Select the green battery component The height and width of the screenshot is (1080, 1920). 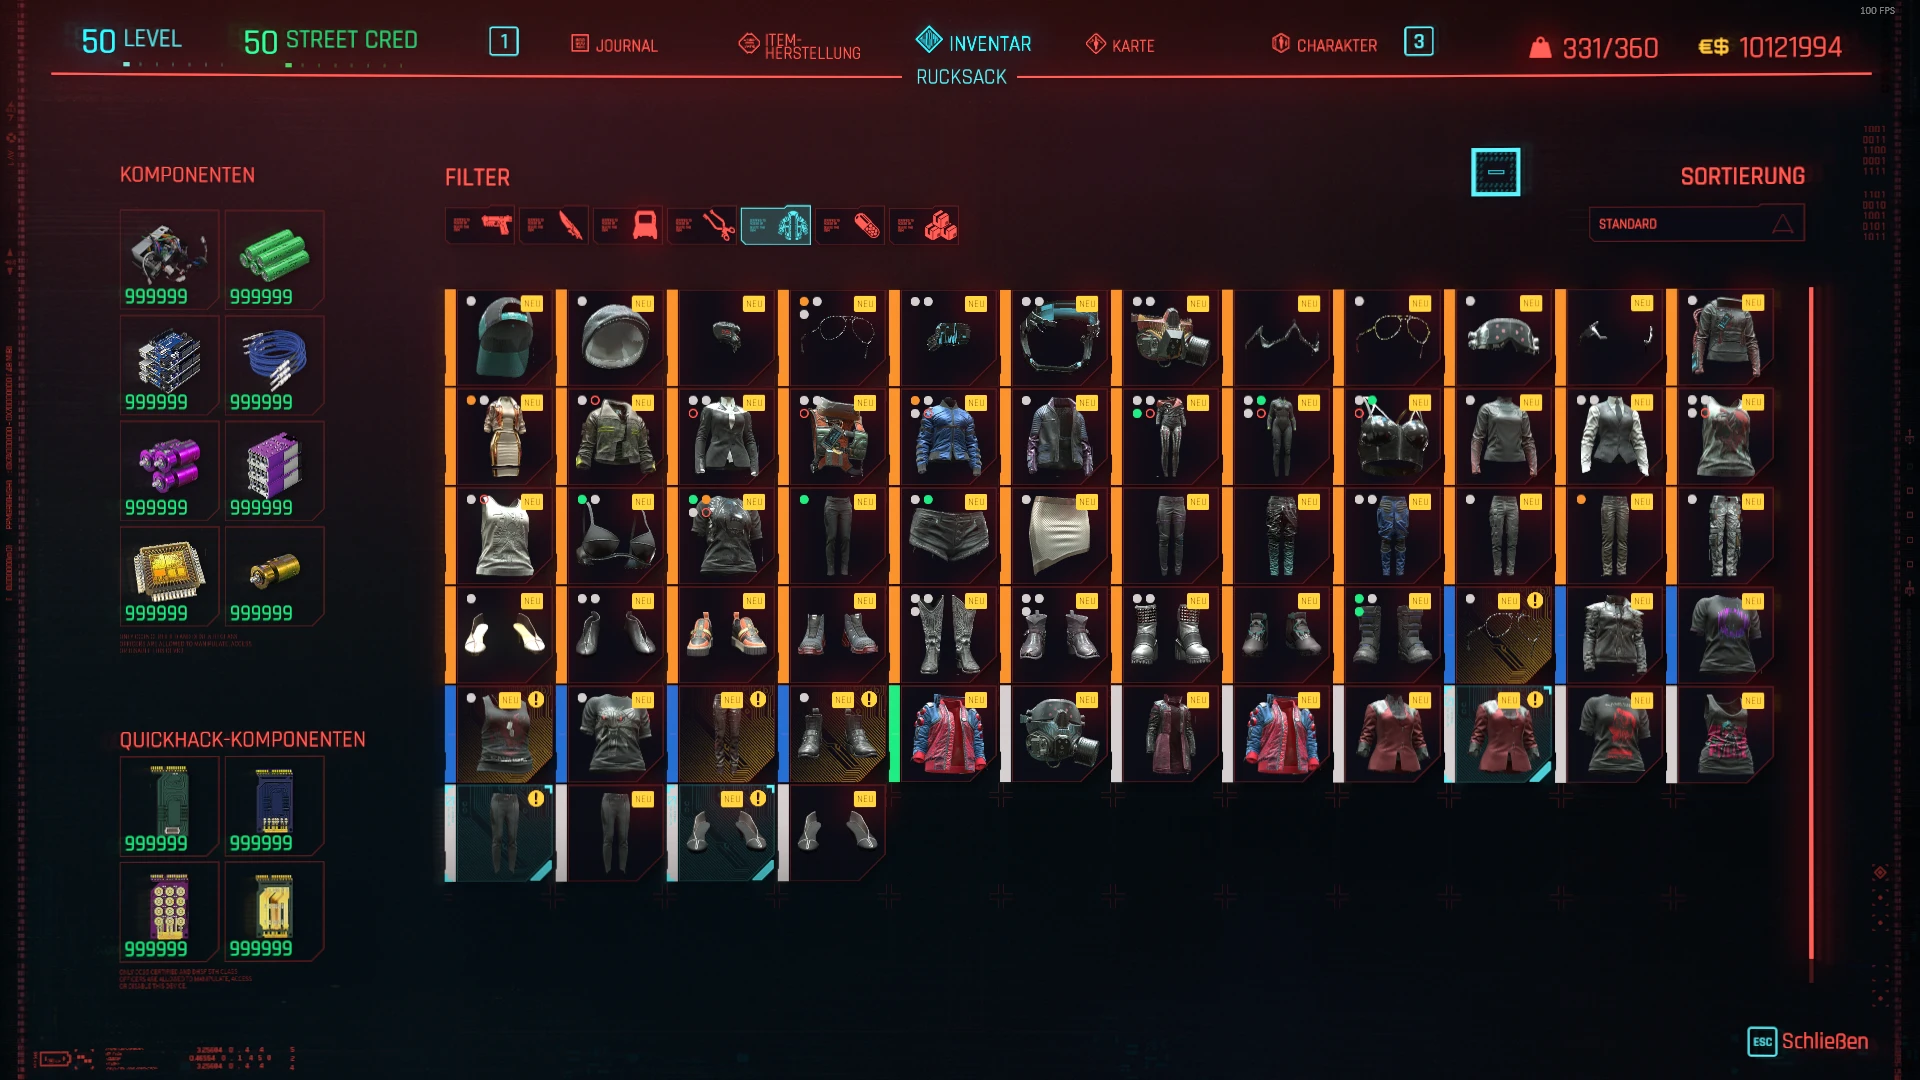pos(274,259)
